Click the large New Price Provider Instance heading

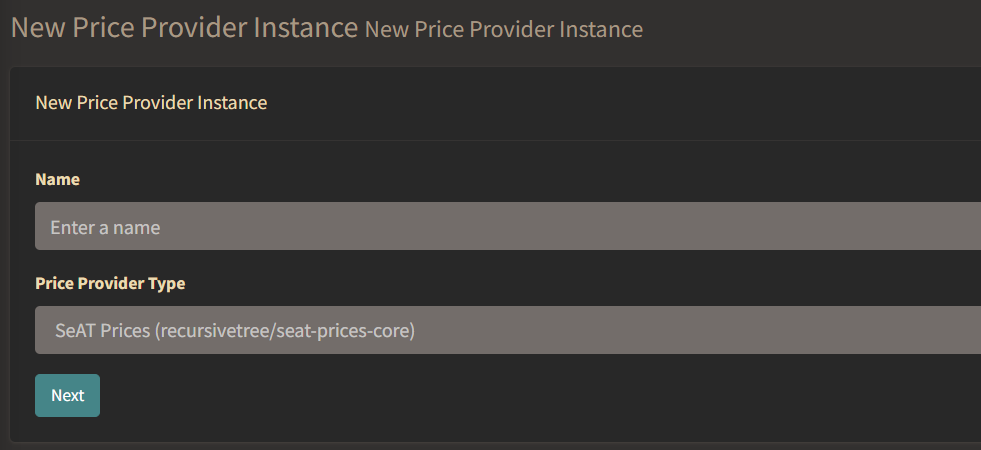(184, 27)
